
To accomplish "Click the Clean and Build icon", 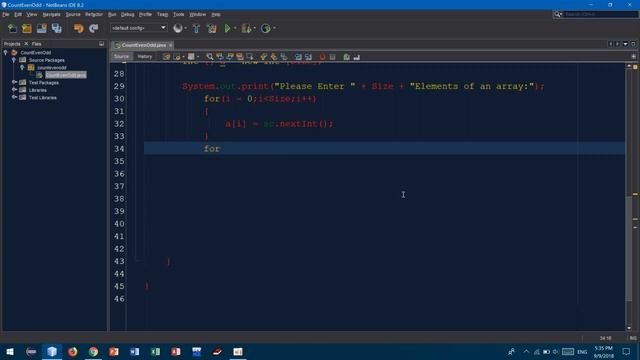I will [211, 28].
